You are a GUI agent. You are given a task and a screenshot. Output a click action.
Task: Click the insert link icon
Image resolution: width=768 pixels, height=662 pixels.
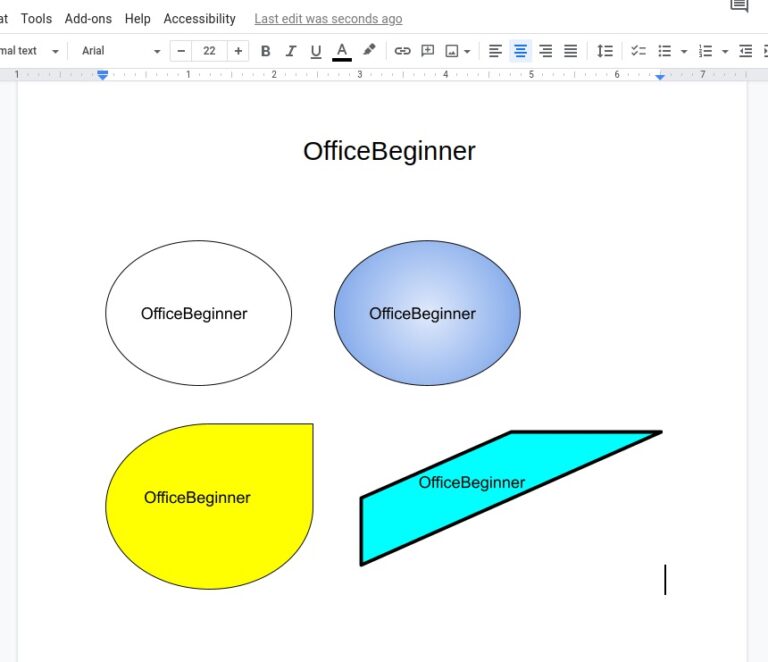pos(402,51)
